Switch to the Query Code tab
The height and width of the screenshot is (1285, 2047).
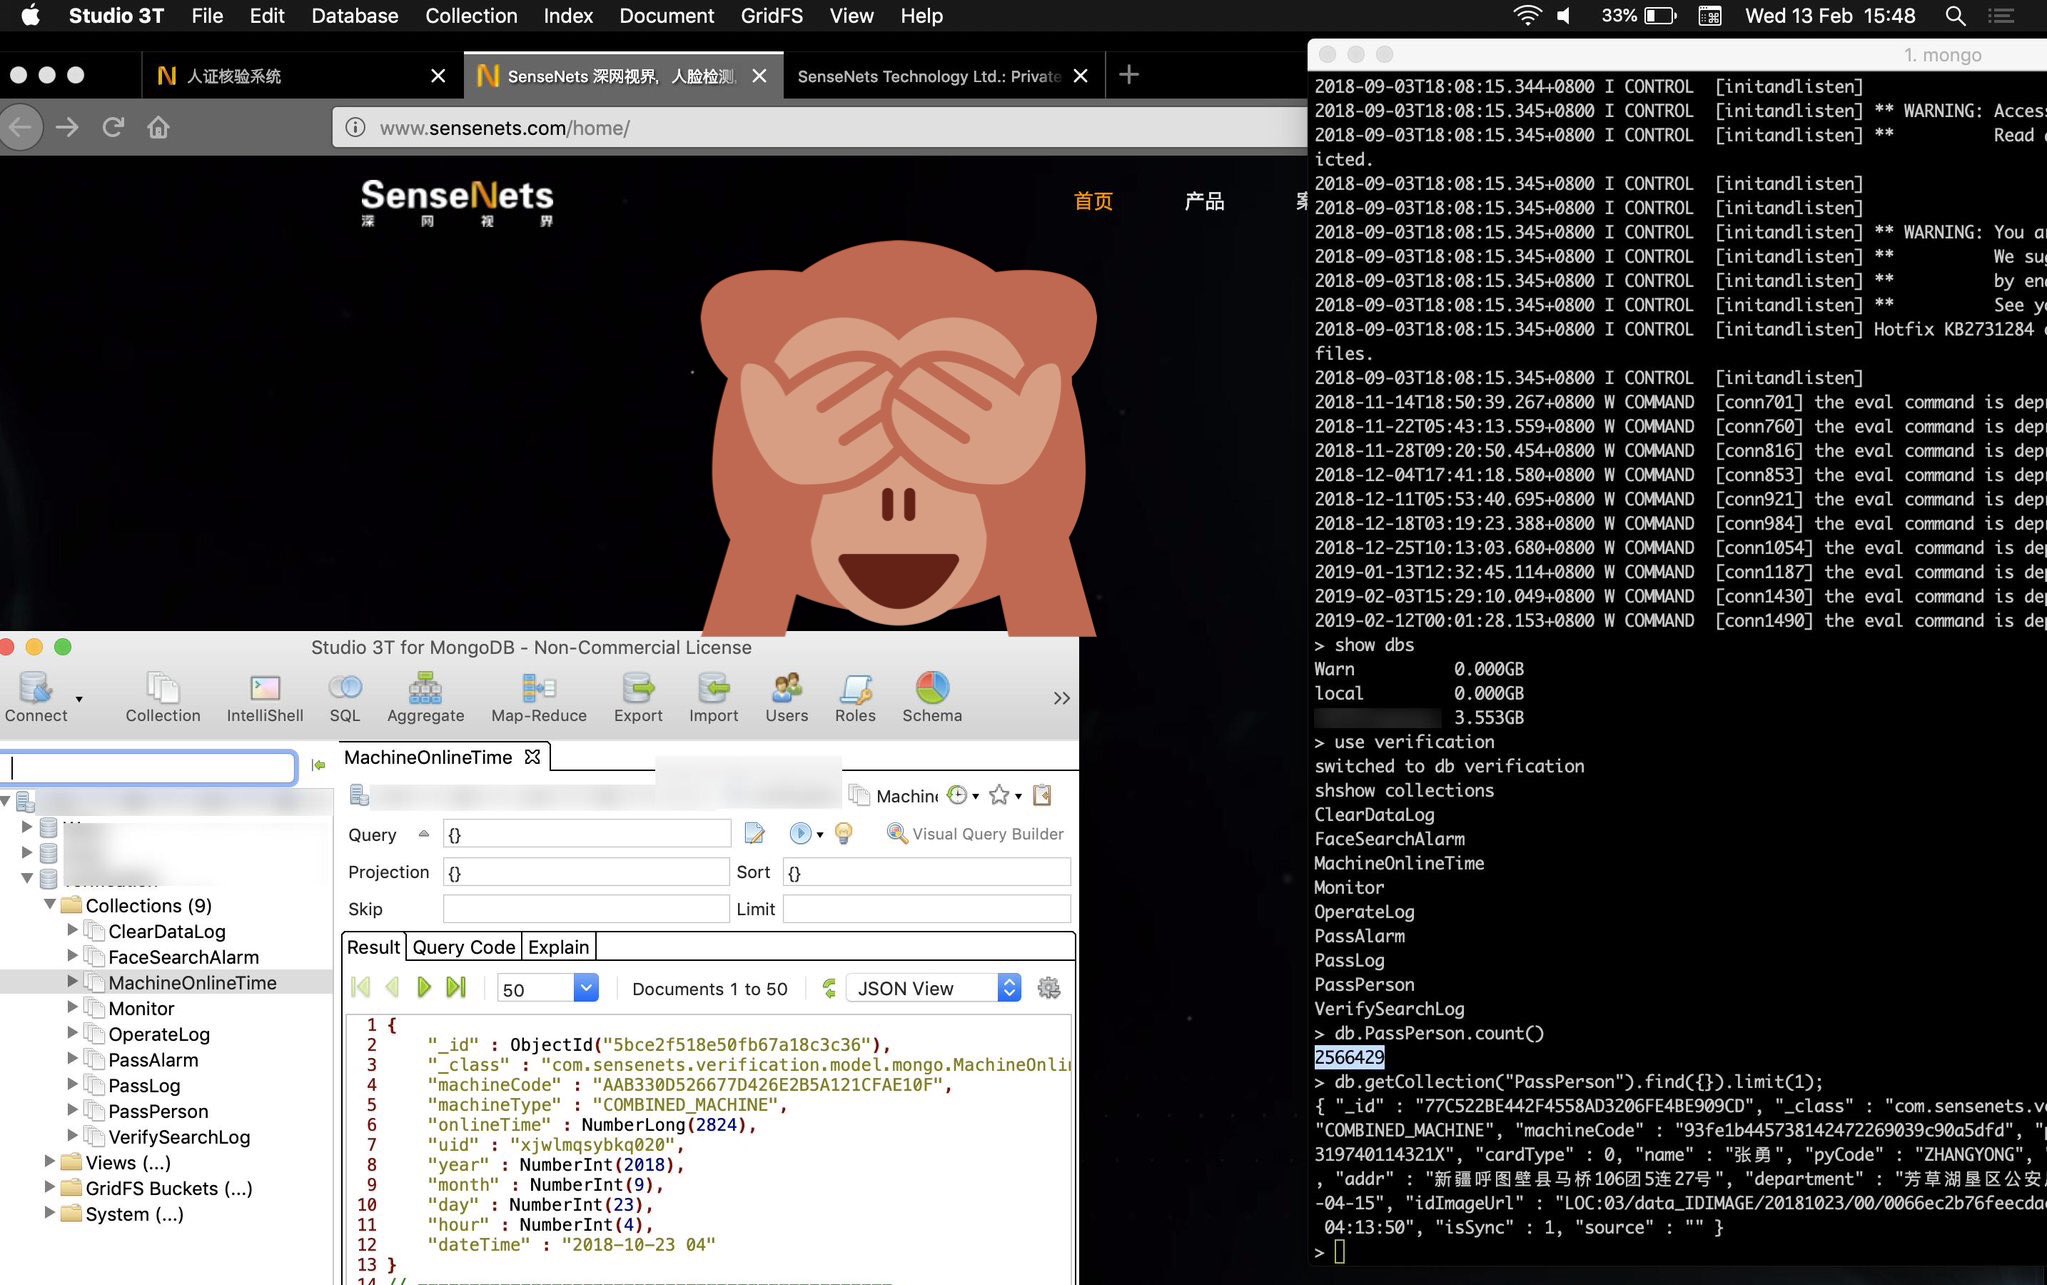[x=464, y=947]
